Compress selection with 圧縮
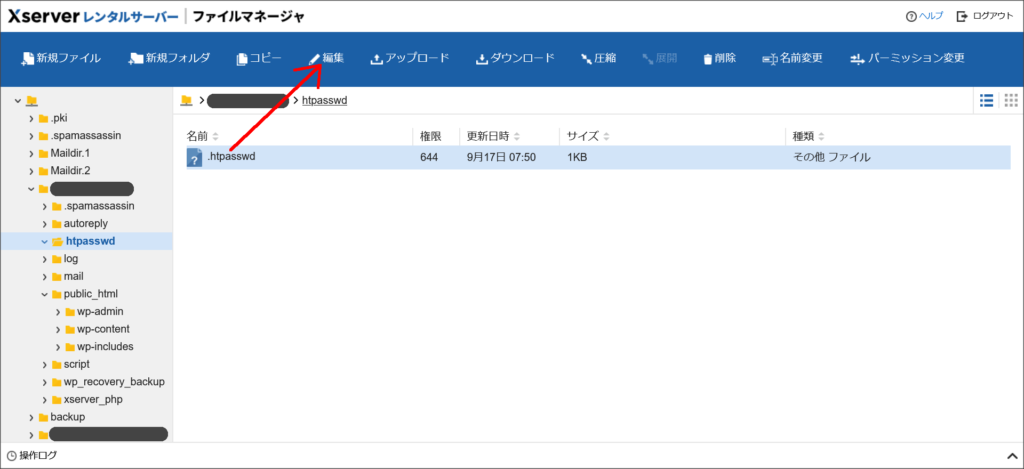Screen dimensions: 1024x469 coord(598,58)
